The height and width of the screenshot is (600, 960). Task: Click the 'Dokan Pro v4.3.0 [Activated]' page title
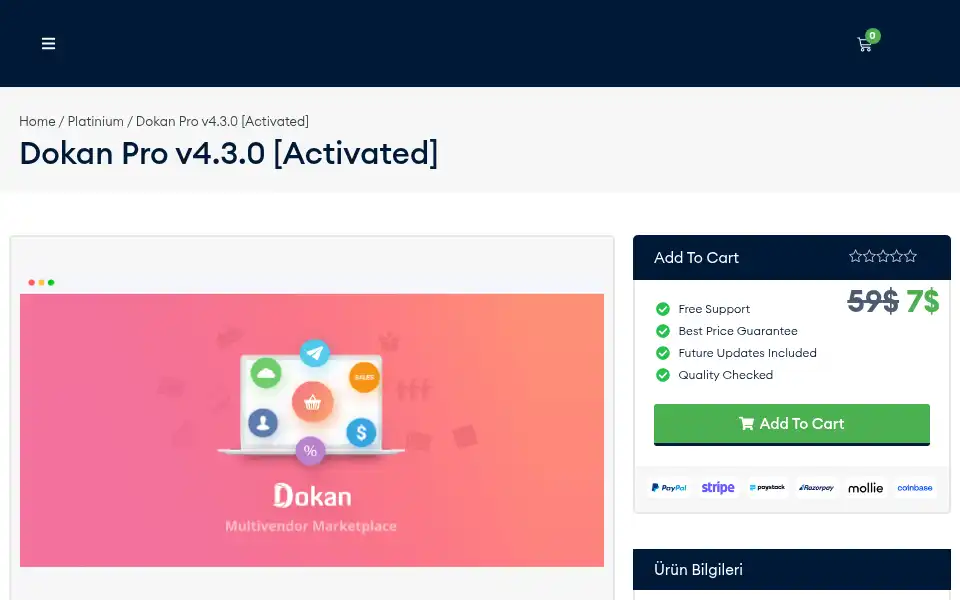pos(229,153)
